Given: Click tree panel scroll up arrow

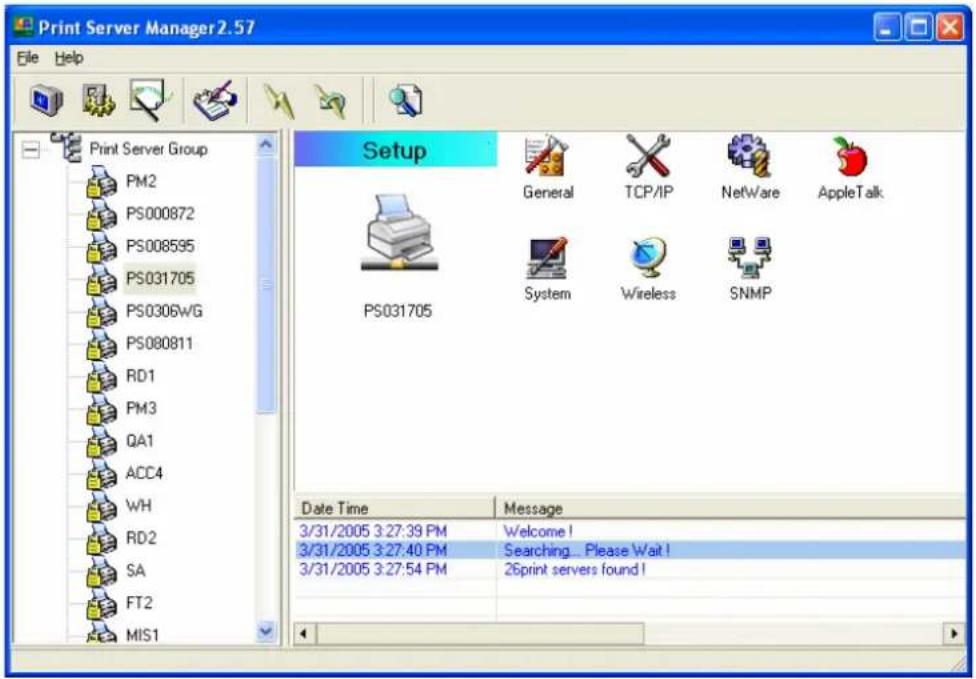Looking at the screenshot, I should [266, 145].
